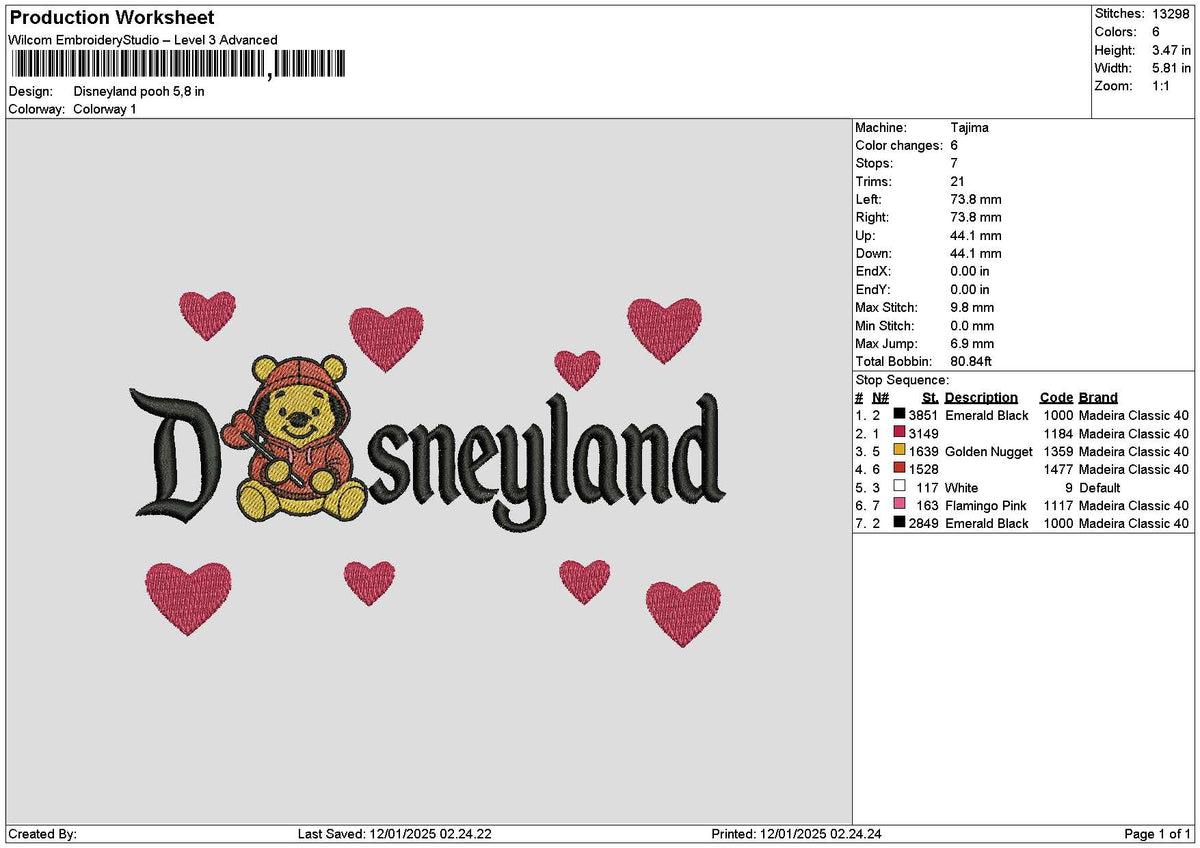The image size is (1200, 848).
Task: Pick the Golden Nugget color swatch
Action: 900,451
